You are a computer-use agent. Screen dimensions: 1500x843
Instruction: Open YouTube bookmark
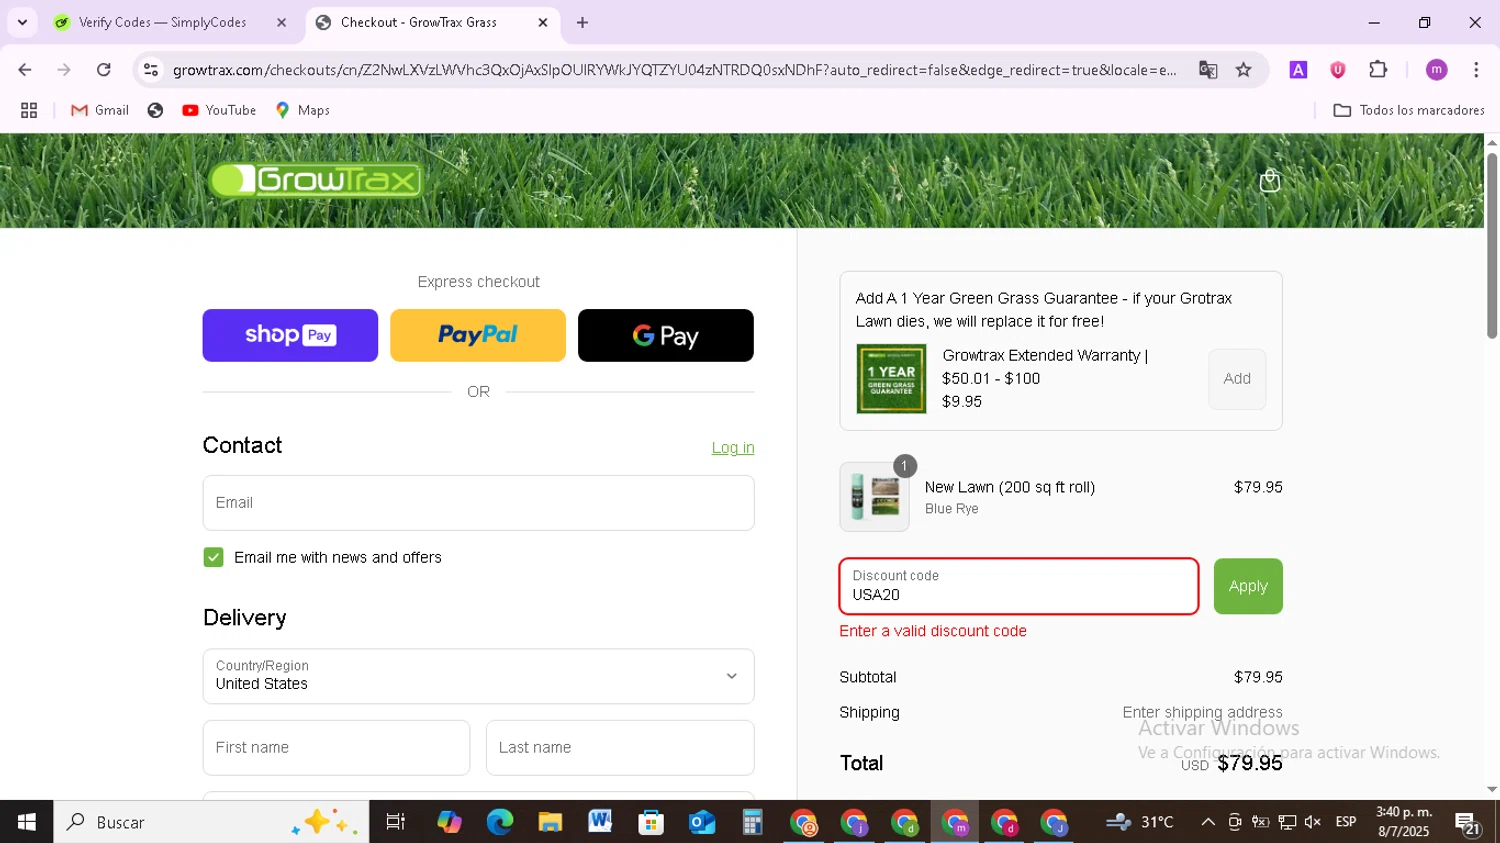(219, 110)
